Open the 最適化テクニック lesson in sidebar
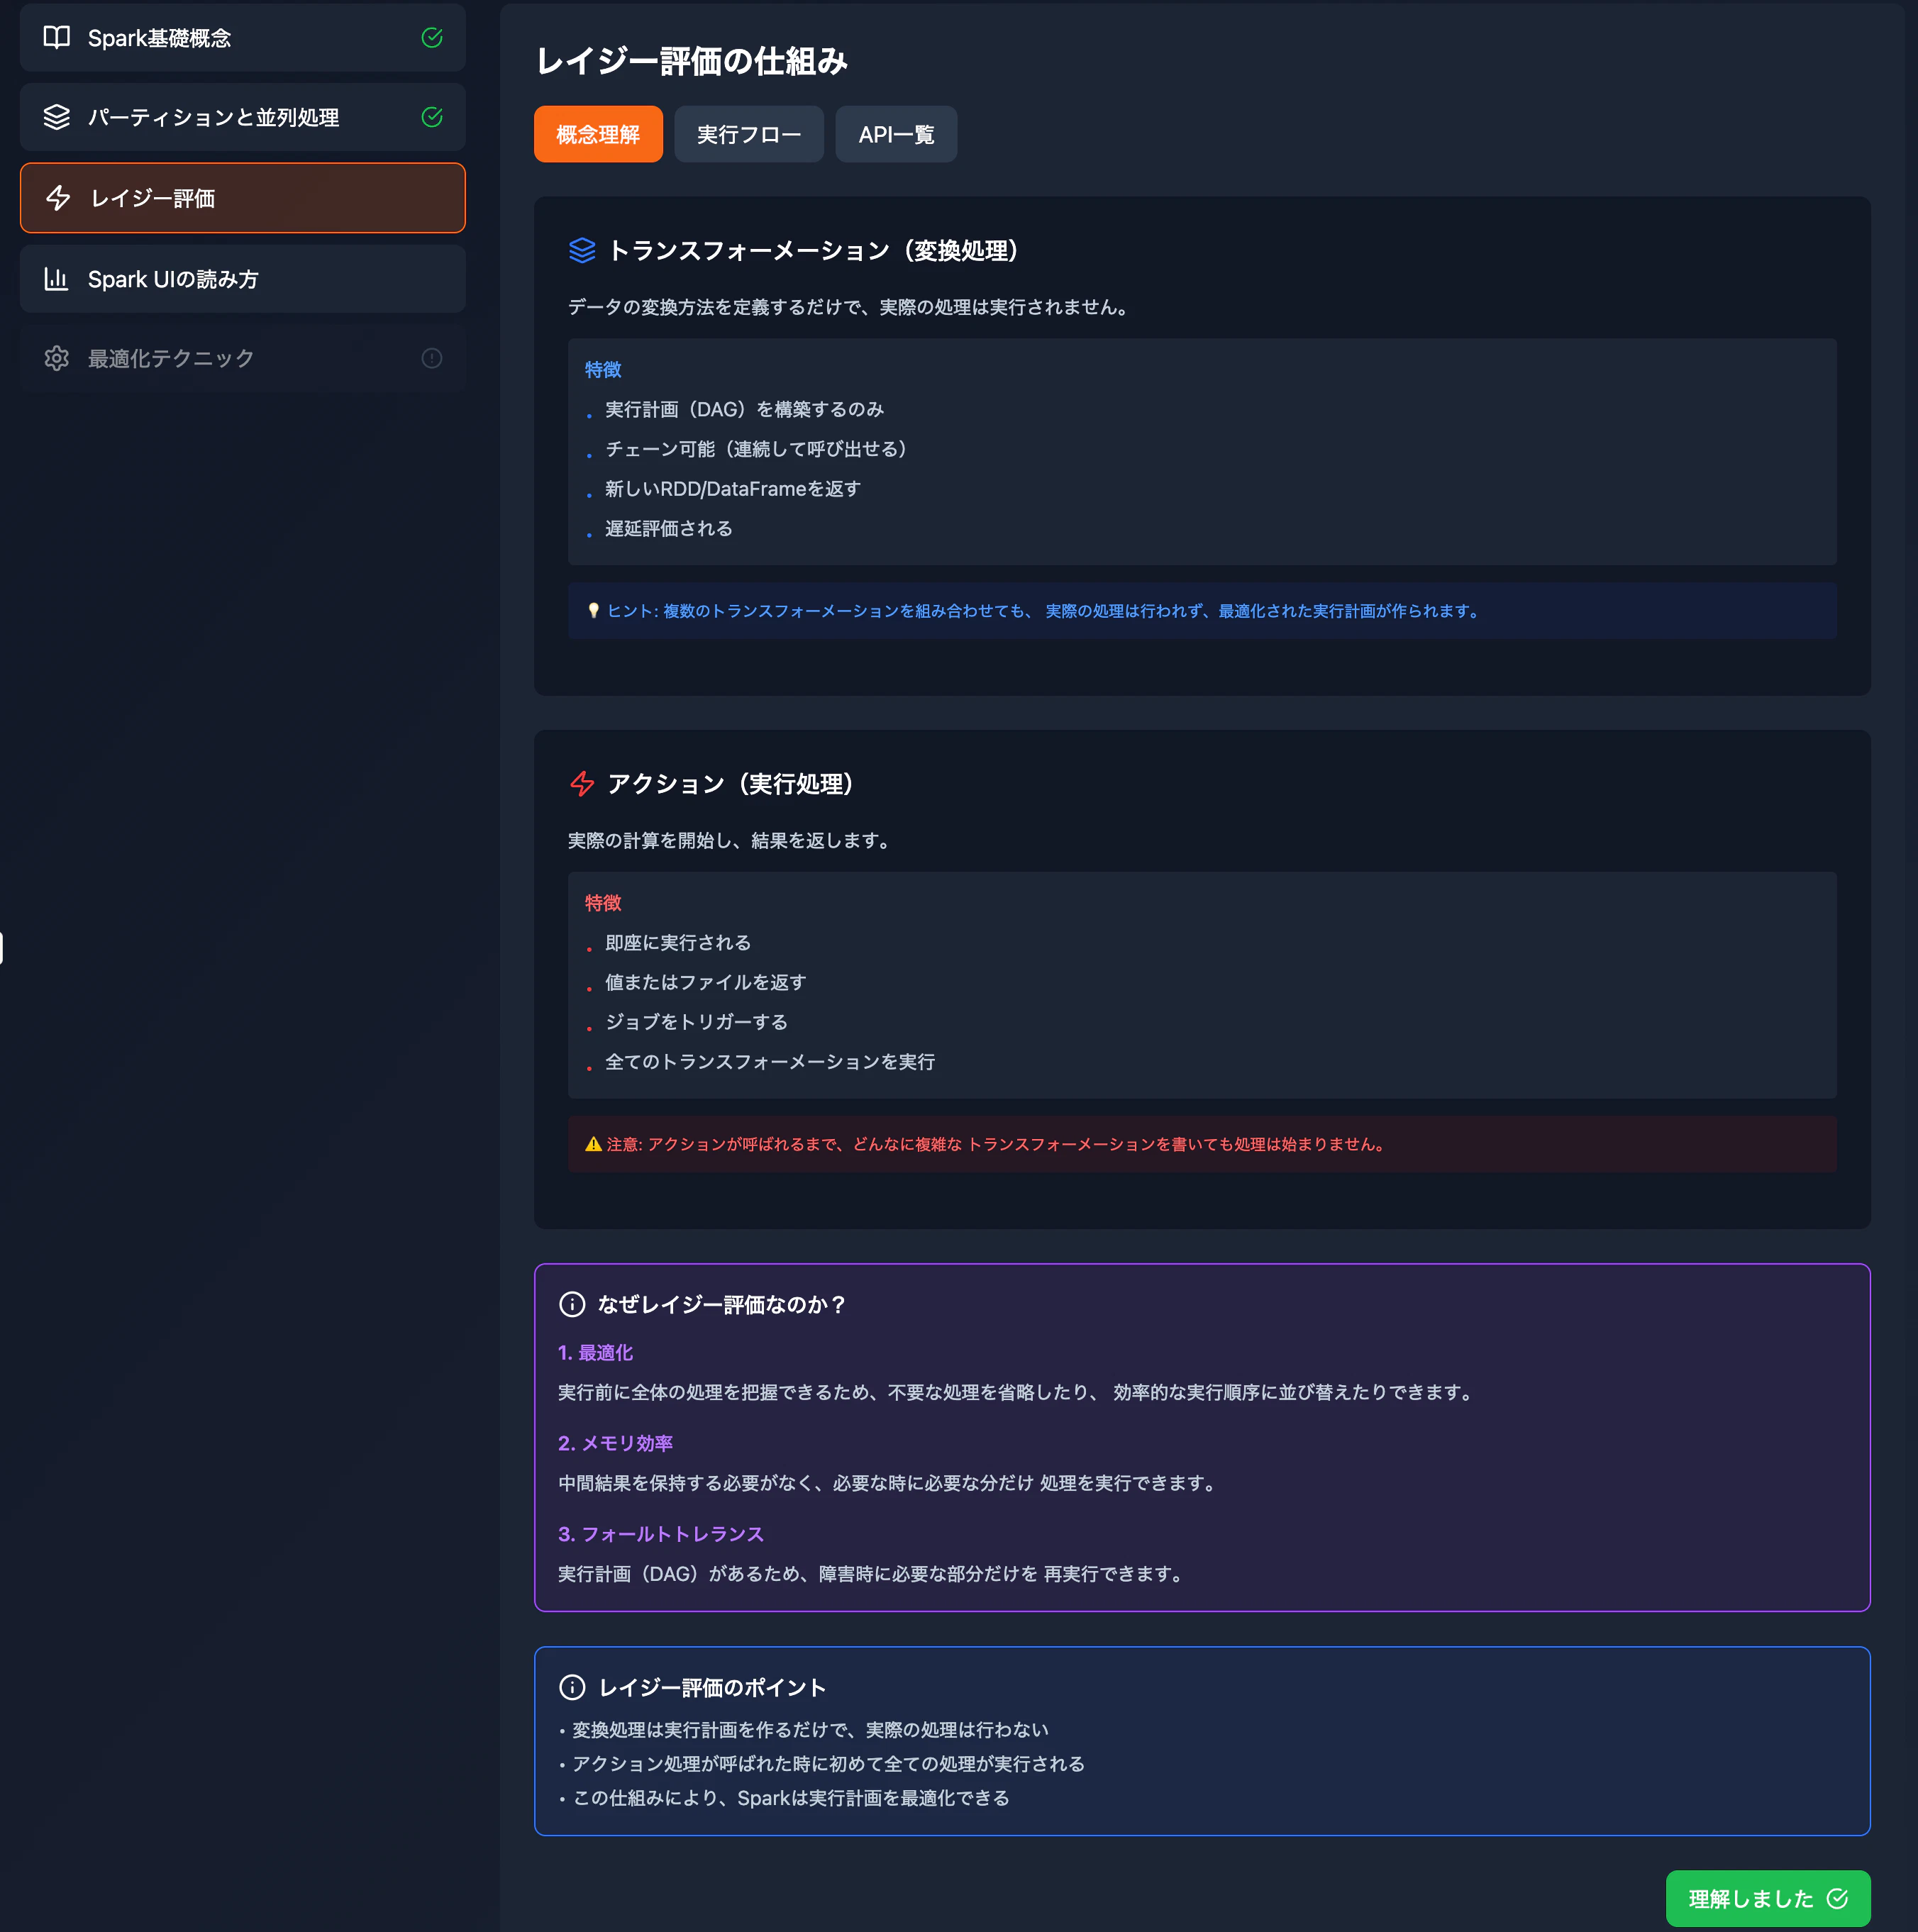 pyautogui.click(x=242, y=358)
